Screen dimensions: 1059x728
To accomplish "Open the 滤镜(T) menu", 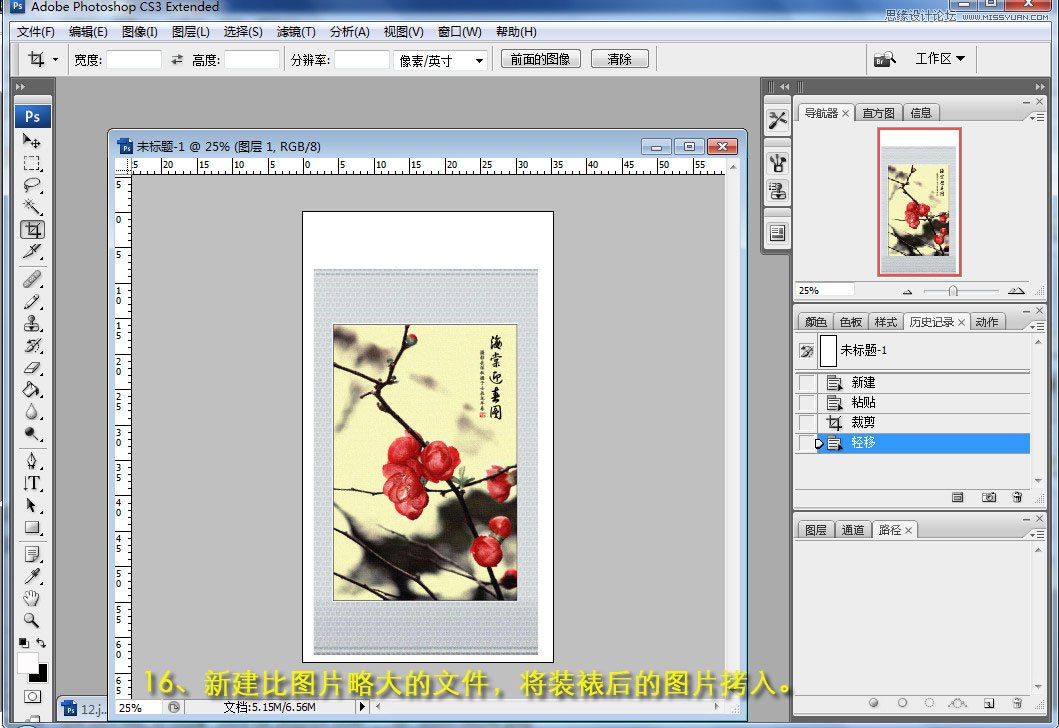I will tap(296, 32).
